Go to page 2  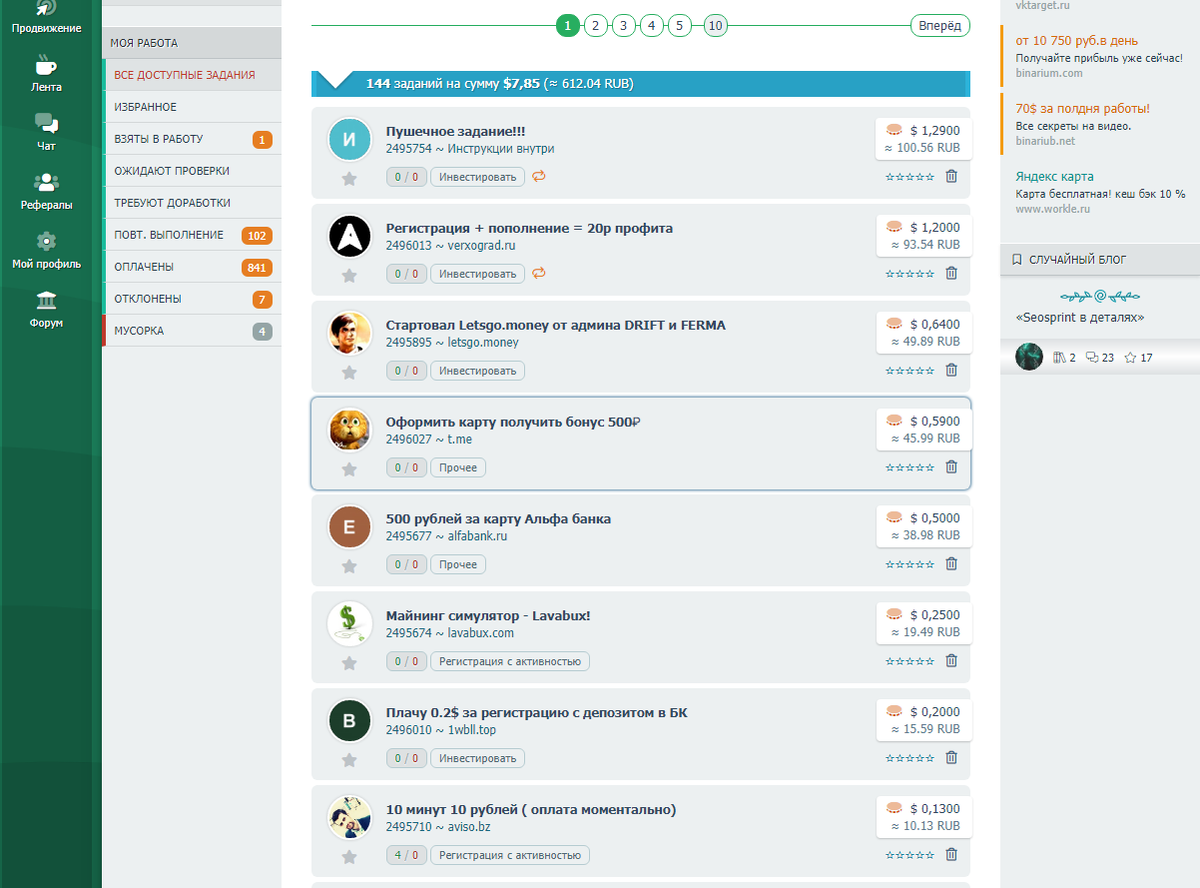point(595,25)
